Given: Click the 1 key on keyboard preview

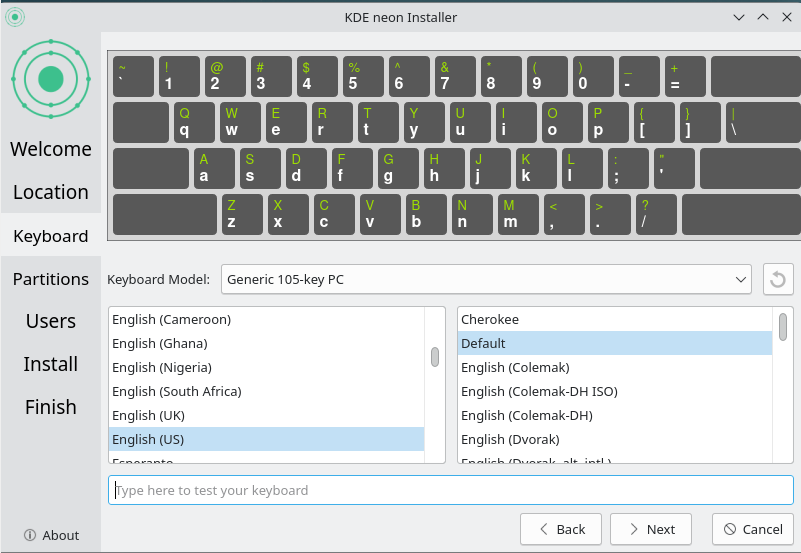Looking at the screenshot, I should [x=179, y=77].
